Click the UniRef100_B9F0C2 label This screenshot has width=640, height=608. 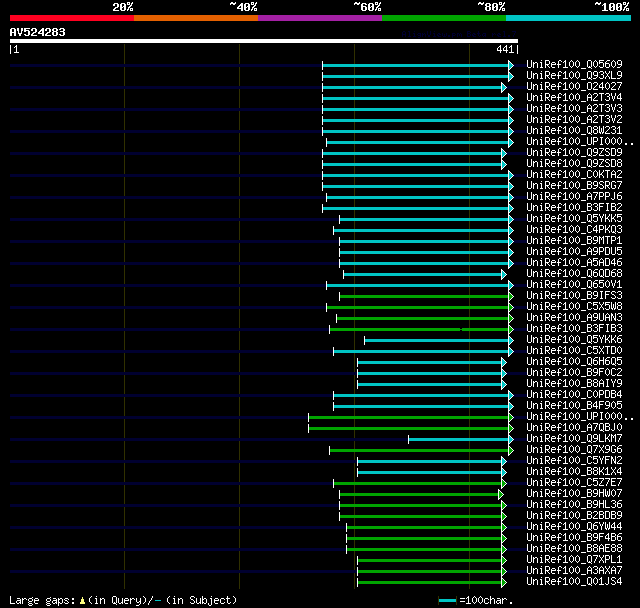[x=574, y=373]
